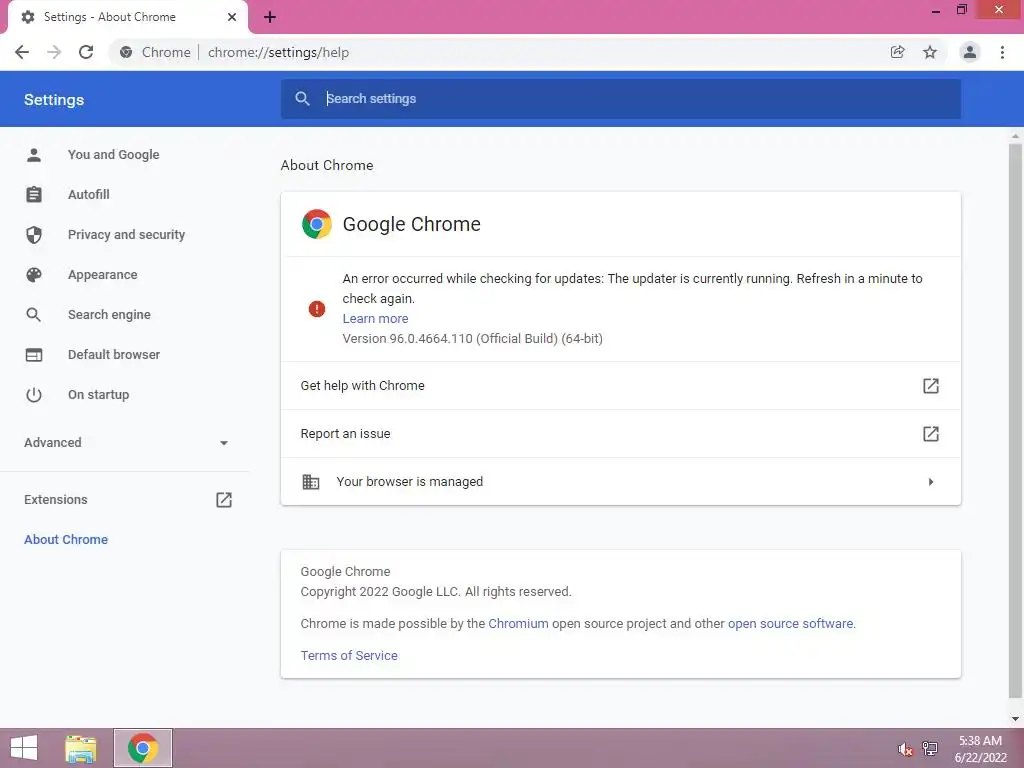
Task: Open Privacy and security settings
Action: (126, 234)
